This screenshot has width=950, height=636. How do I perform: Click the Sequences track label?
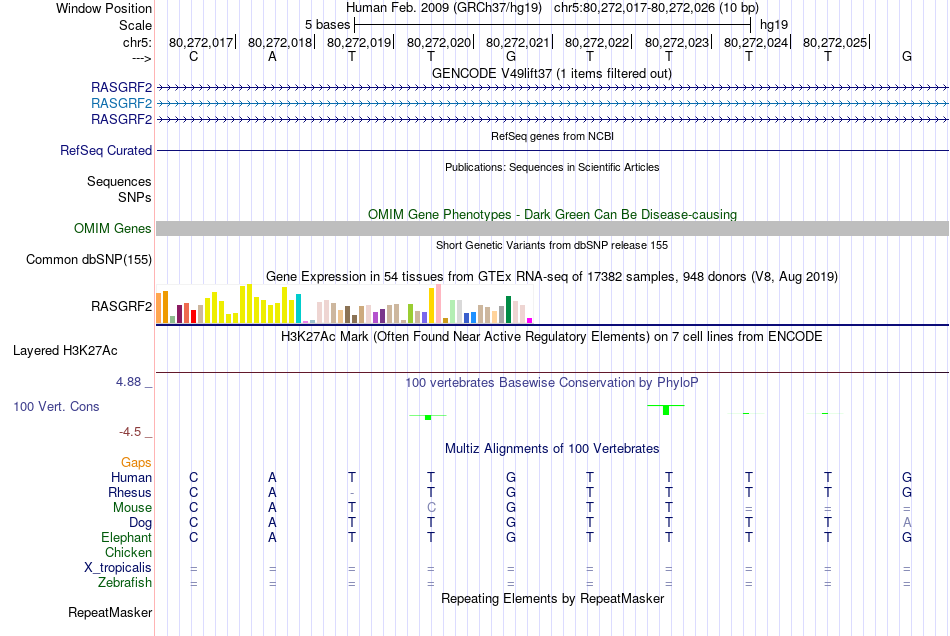119,181
